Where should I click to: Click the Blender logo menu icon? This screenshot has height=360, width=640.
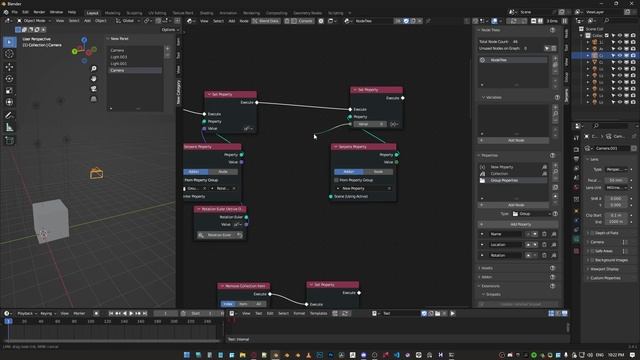tap(6, 12)
